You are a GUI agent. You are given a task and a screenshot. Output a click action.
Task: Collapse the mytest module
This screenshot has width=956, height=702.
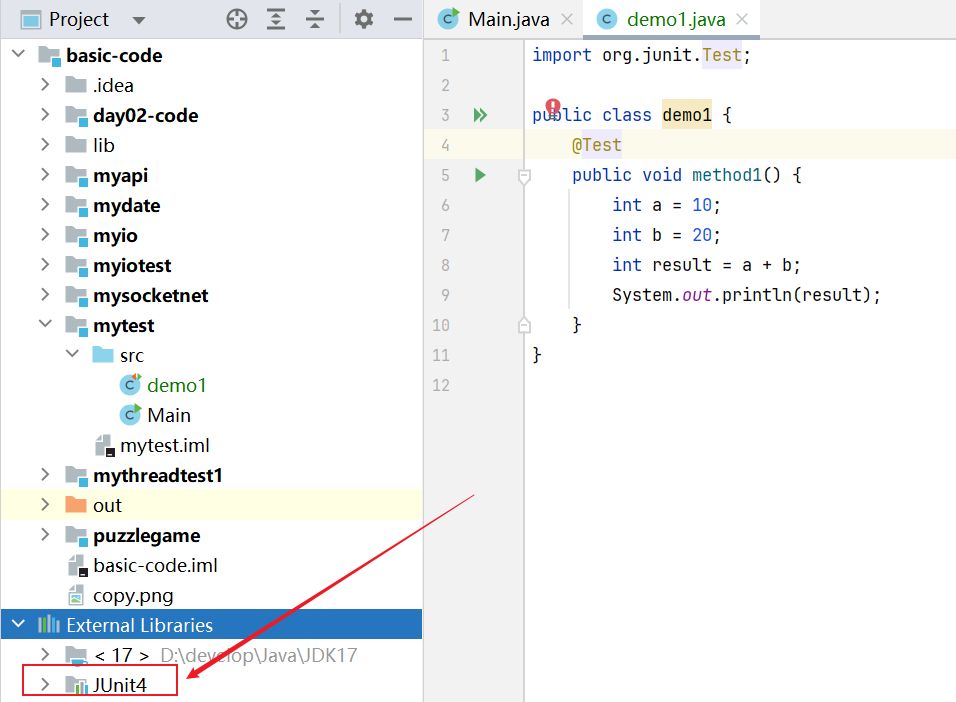point(43,325)
